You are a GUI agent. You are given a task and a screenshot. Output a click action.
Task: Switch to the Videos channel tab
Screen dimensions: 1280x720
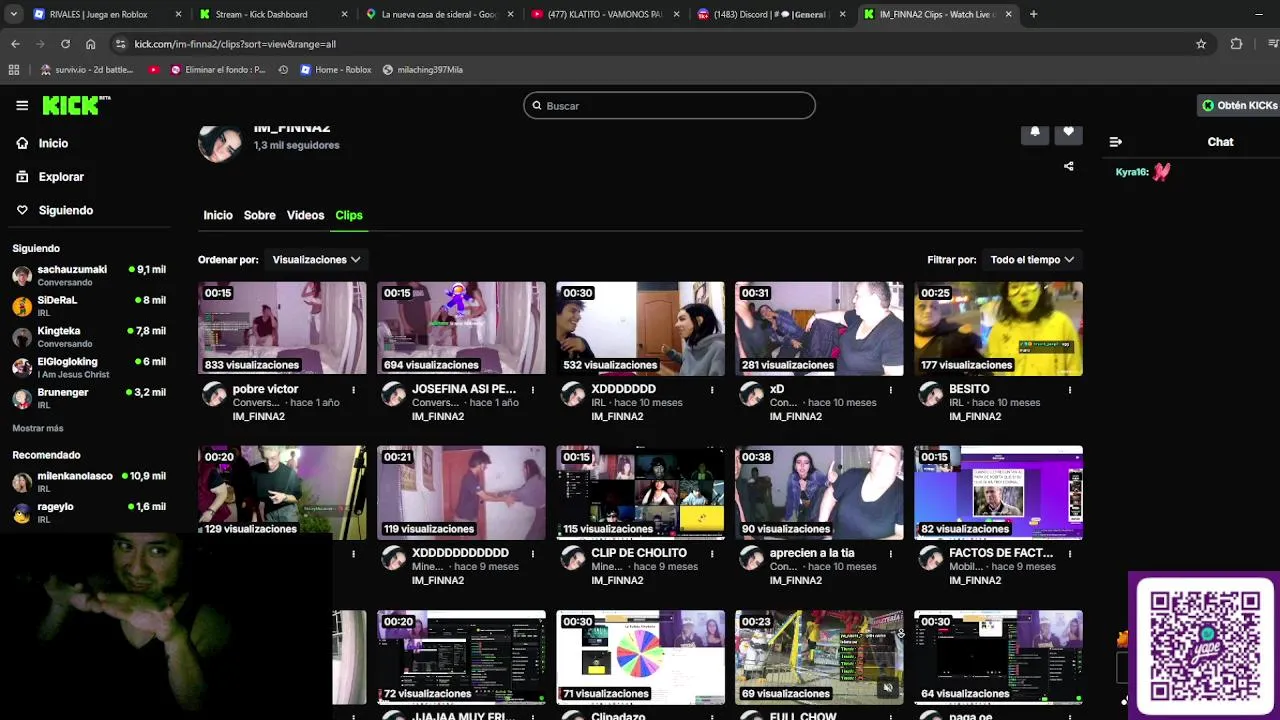coord(305,215)
